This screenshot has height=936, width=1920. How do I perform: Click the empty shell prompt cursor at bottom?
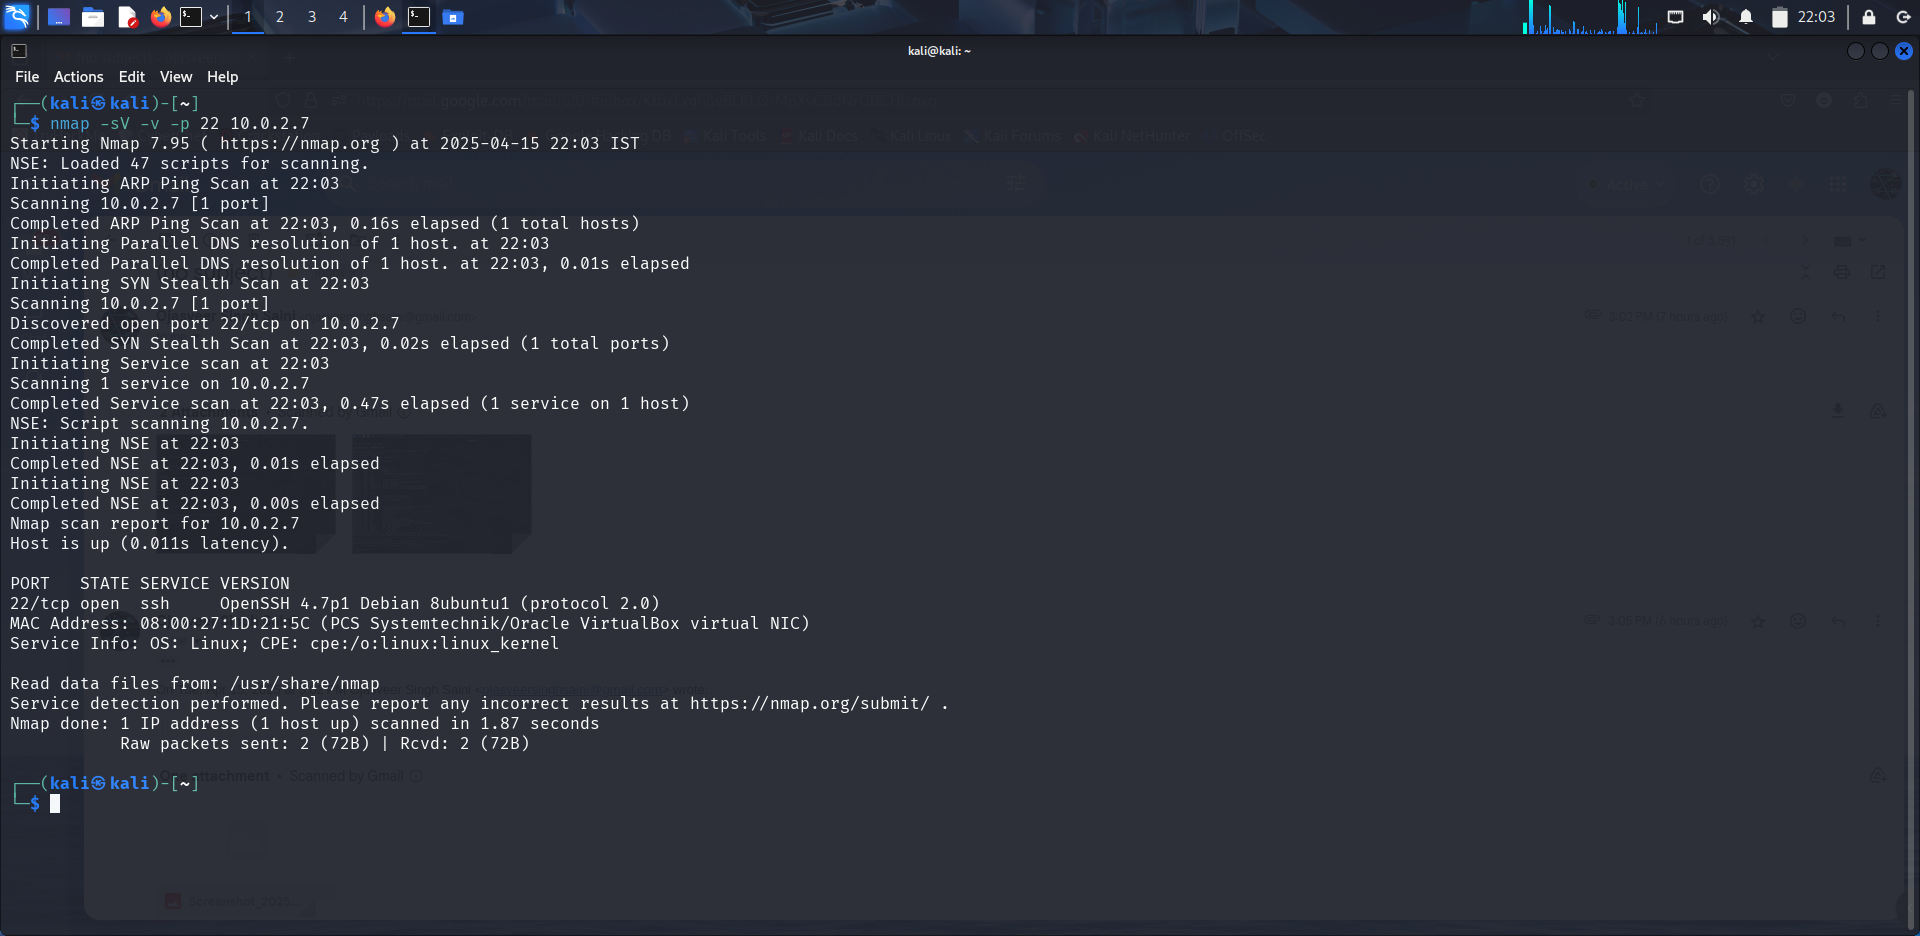point(55,803)
